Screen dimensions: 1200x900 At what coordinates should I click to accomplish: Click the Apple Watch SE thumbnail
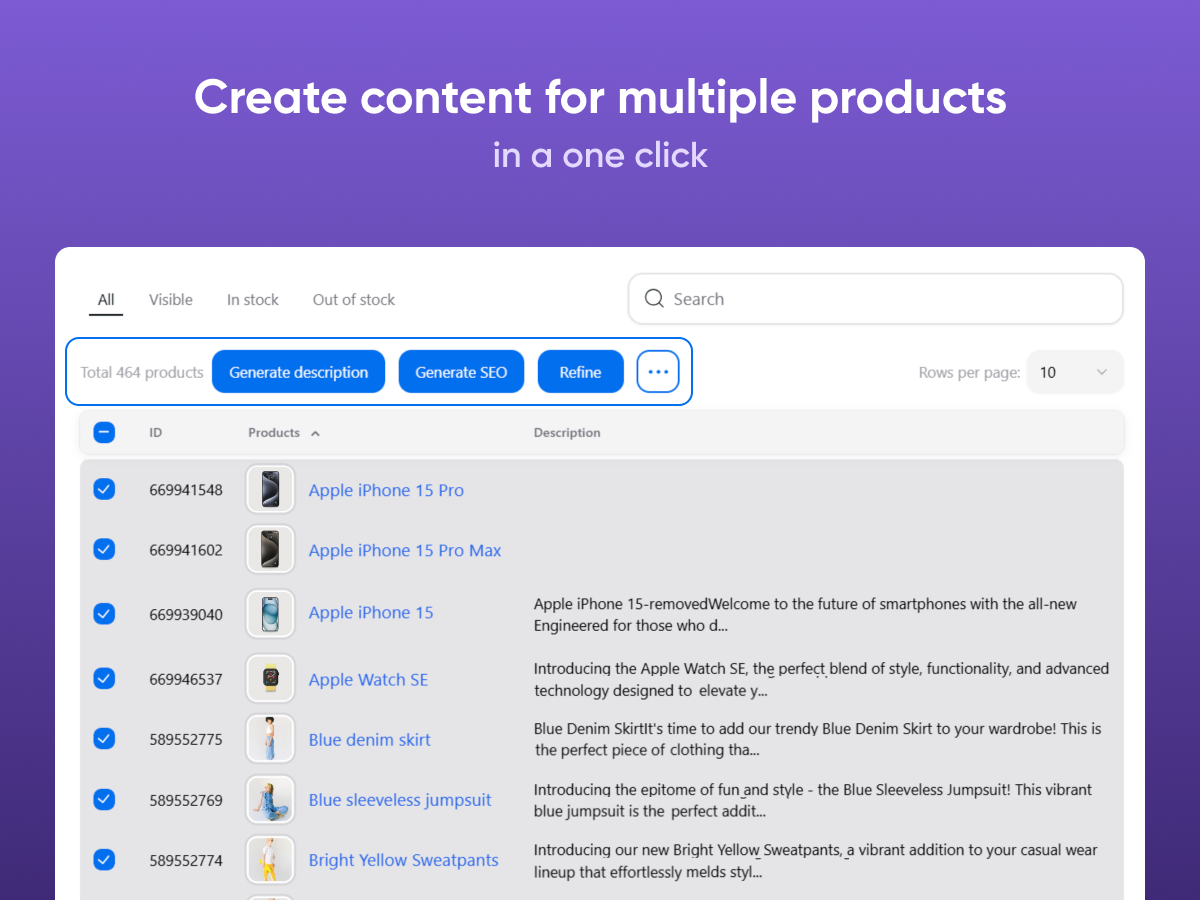click(270, 678)
